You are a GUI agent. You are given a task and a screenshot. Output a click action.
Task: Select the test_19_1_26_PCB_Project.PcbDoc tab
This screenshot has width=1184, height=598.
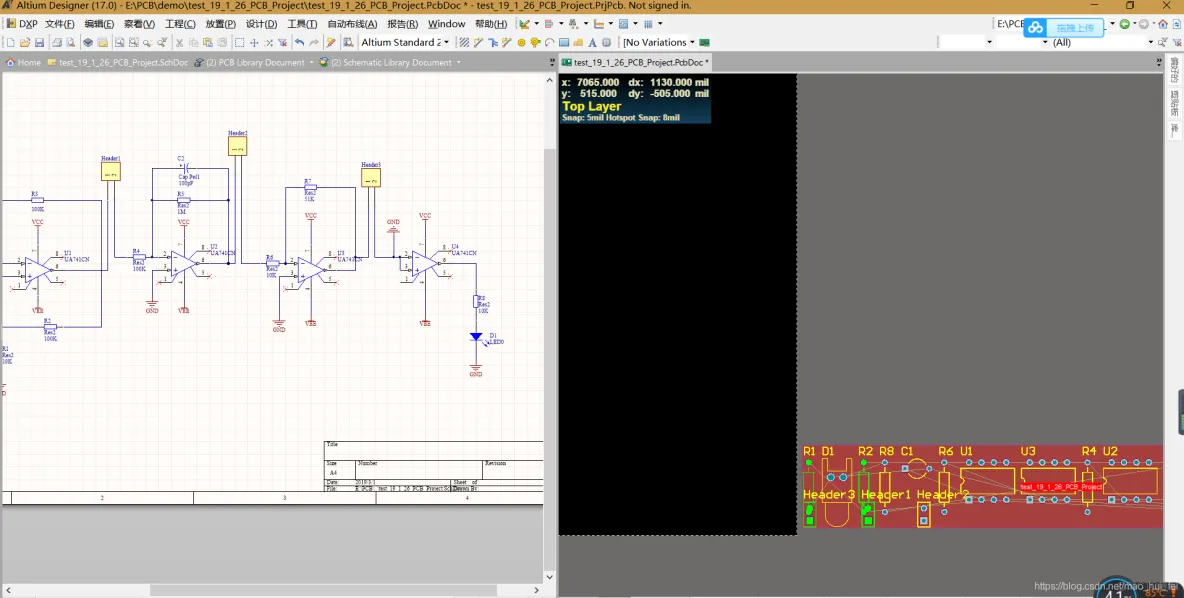coord(635,62)
